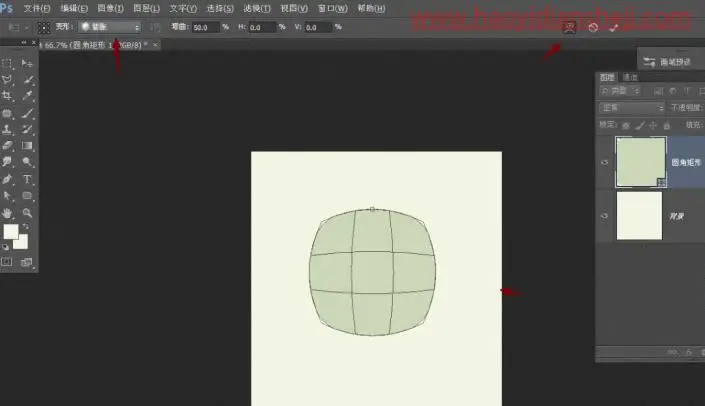Select the Healing Brush tool
This screenshot has height=406, width=705.
point(7,113)
